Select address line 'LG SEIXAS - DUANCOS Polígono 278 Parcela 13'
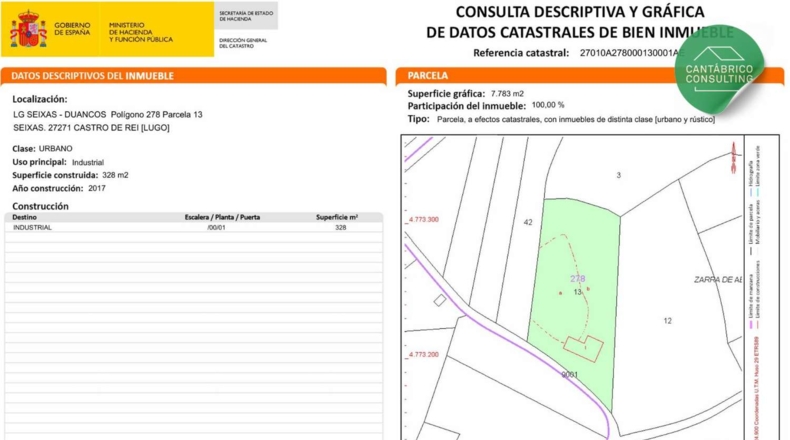 click(108, 115)
